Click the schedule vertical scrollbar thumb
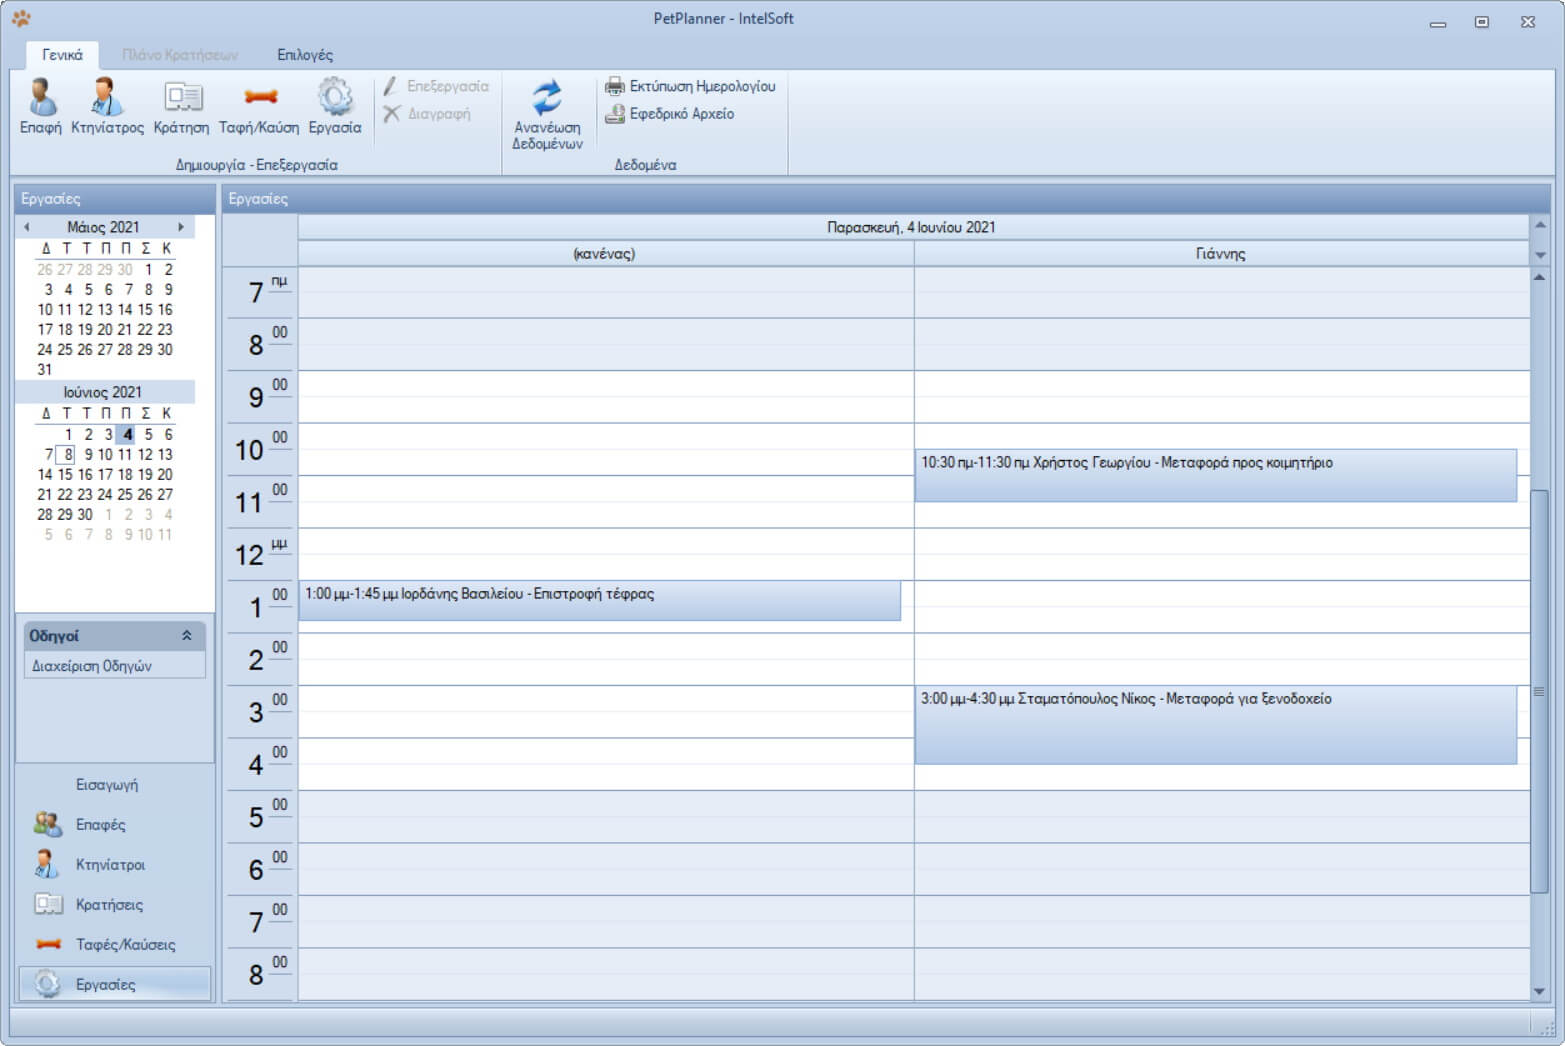The image size is (1565, 1046). coord(1539,690)
